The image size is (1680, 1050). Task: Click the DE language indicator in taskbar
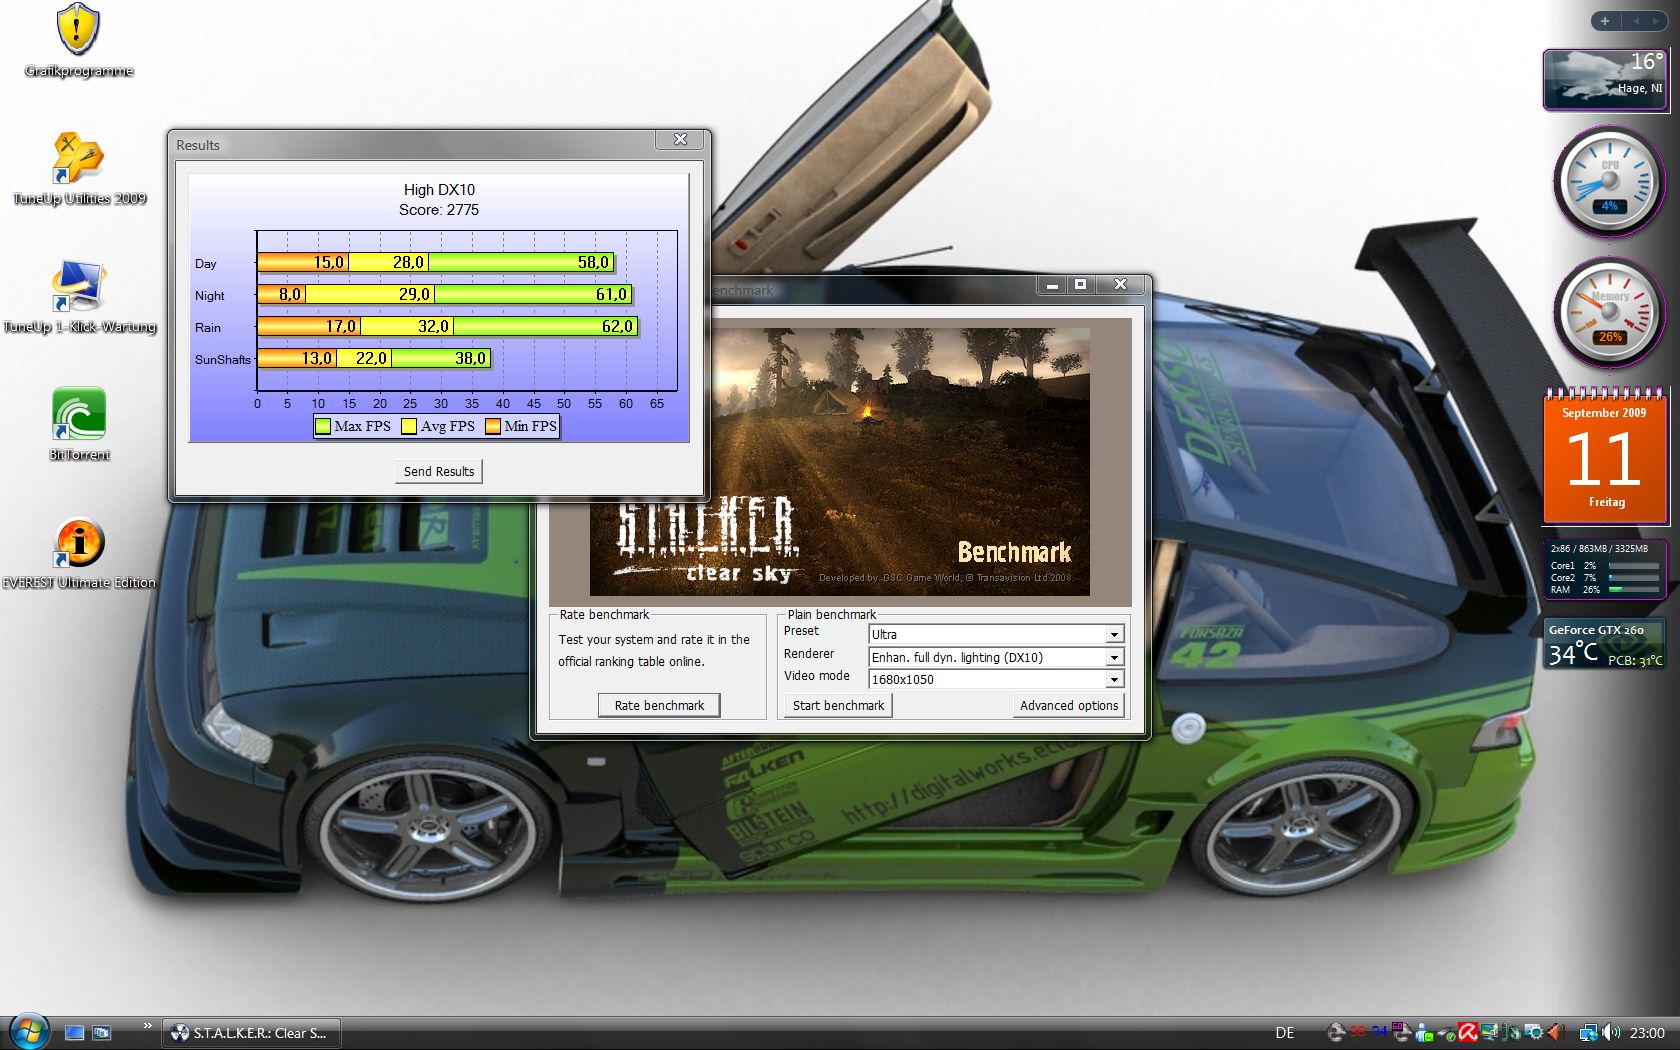coord(1285,1033)
